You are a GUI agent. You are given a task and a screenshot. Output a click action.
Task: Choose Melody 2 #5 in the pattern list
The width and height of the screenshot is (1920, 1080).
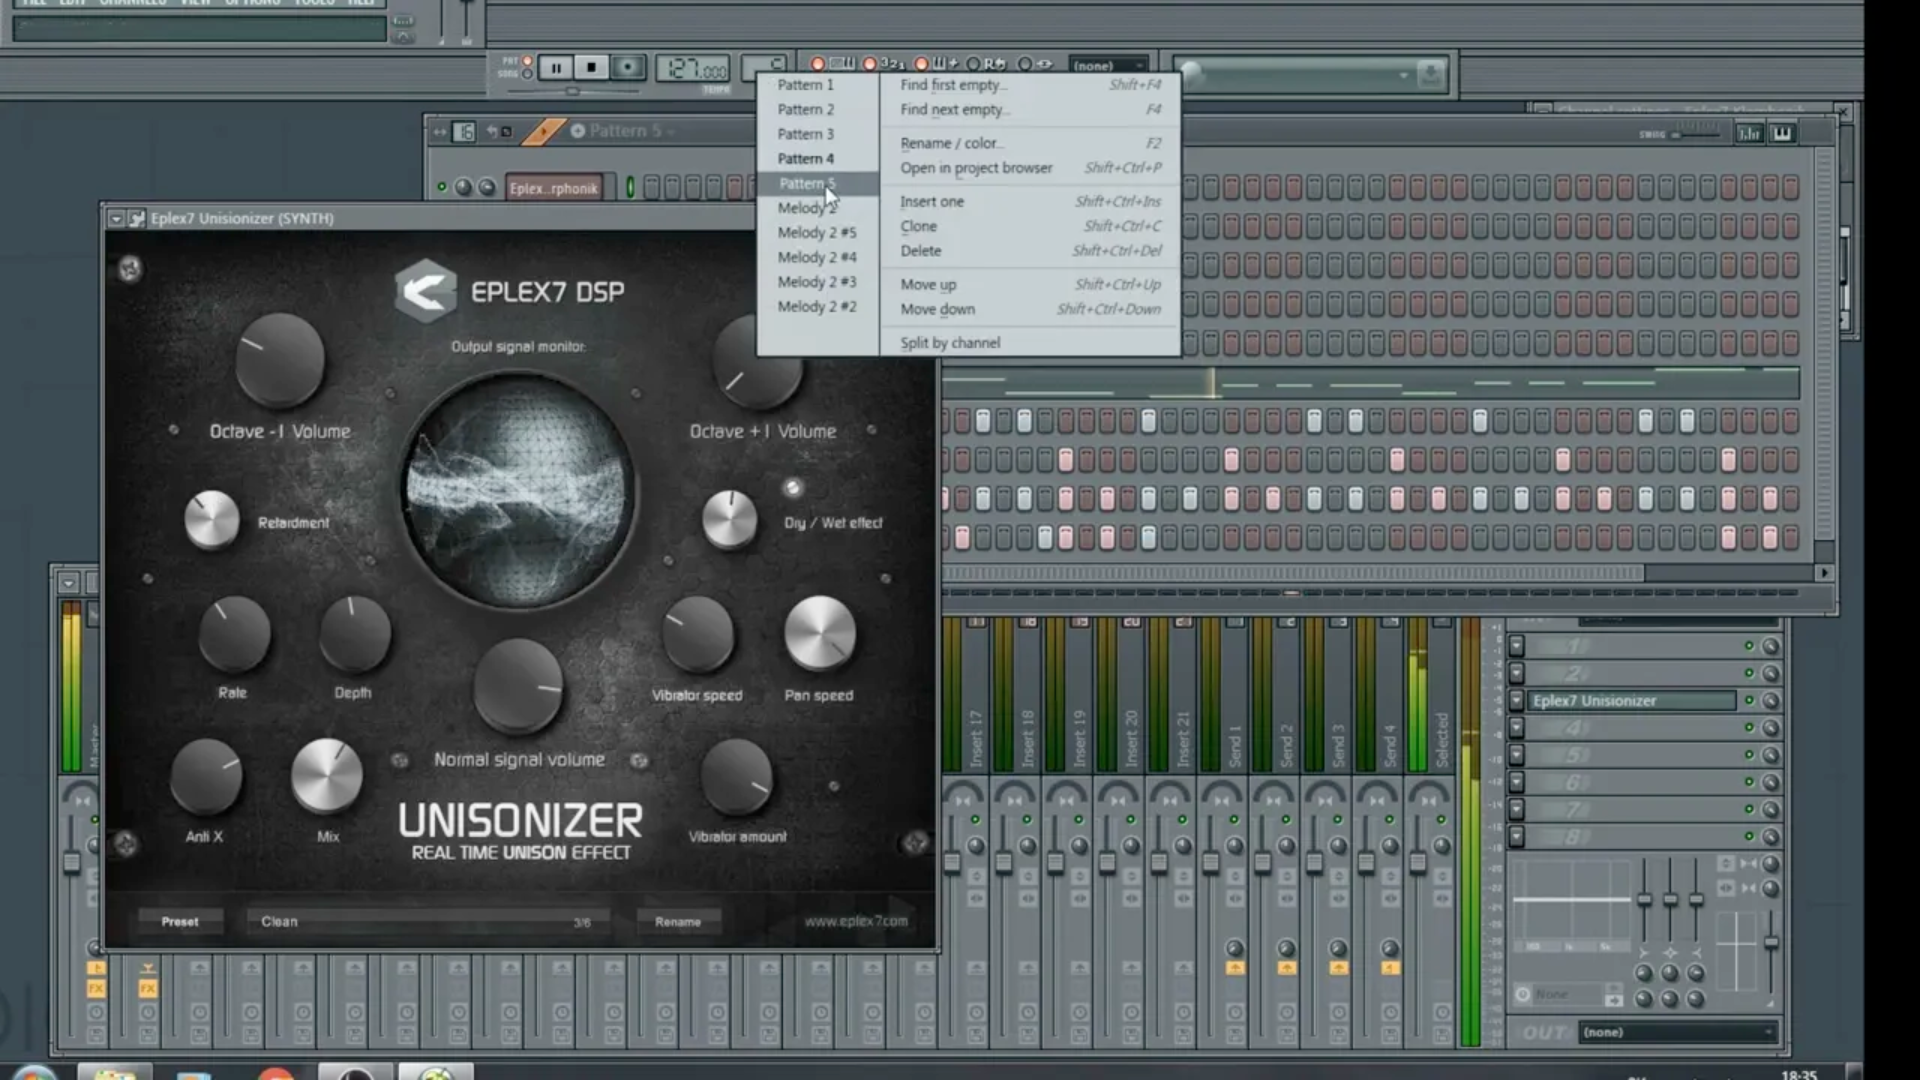(x=817, y=233)
